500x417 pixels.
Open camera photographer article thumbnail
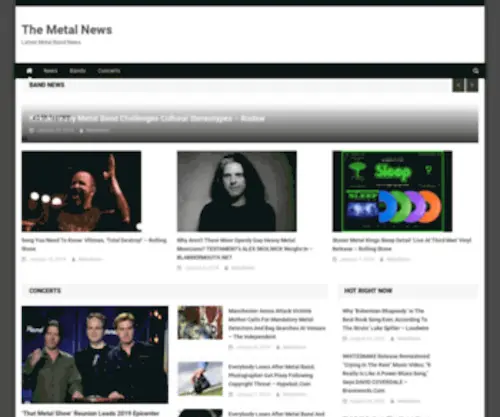point(200,379)
